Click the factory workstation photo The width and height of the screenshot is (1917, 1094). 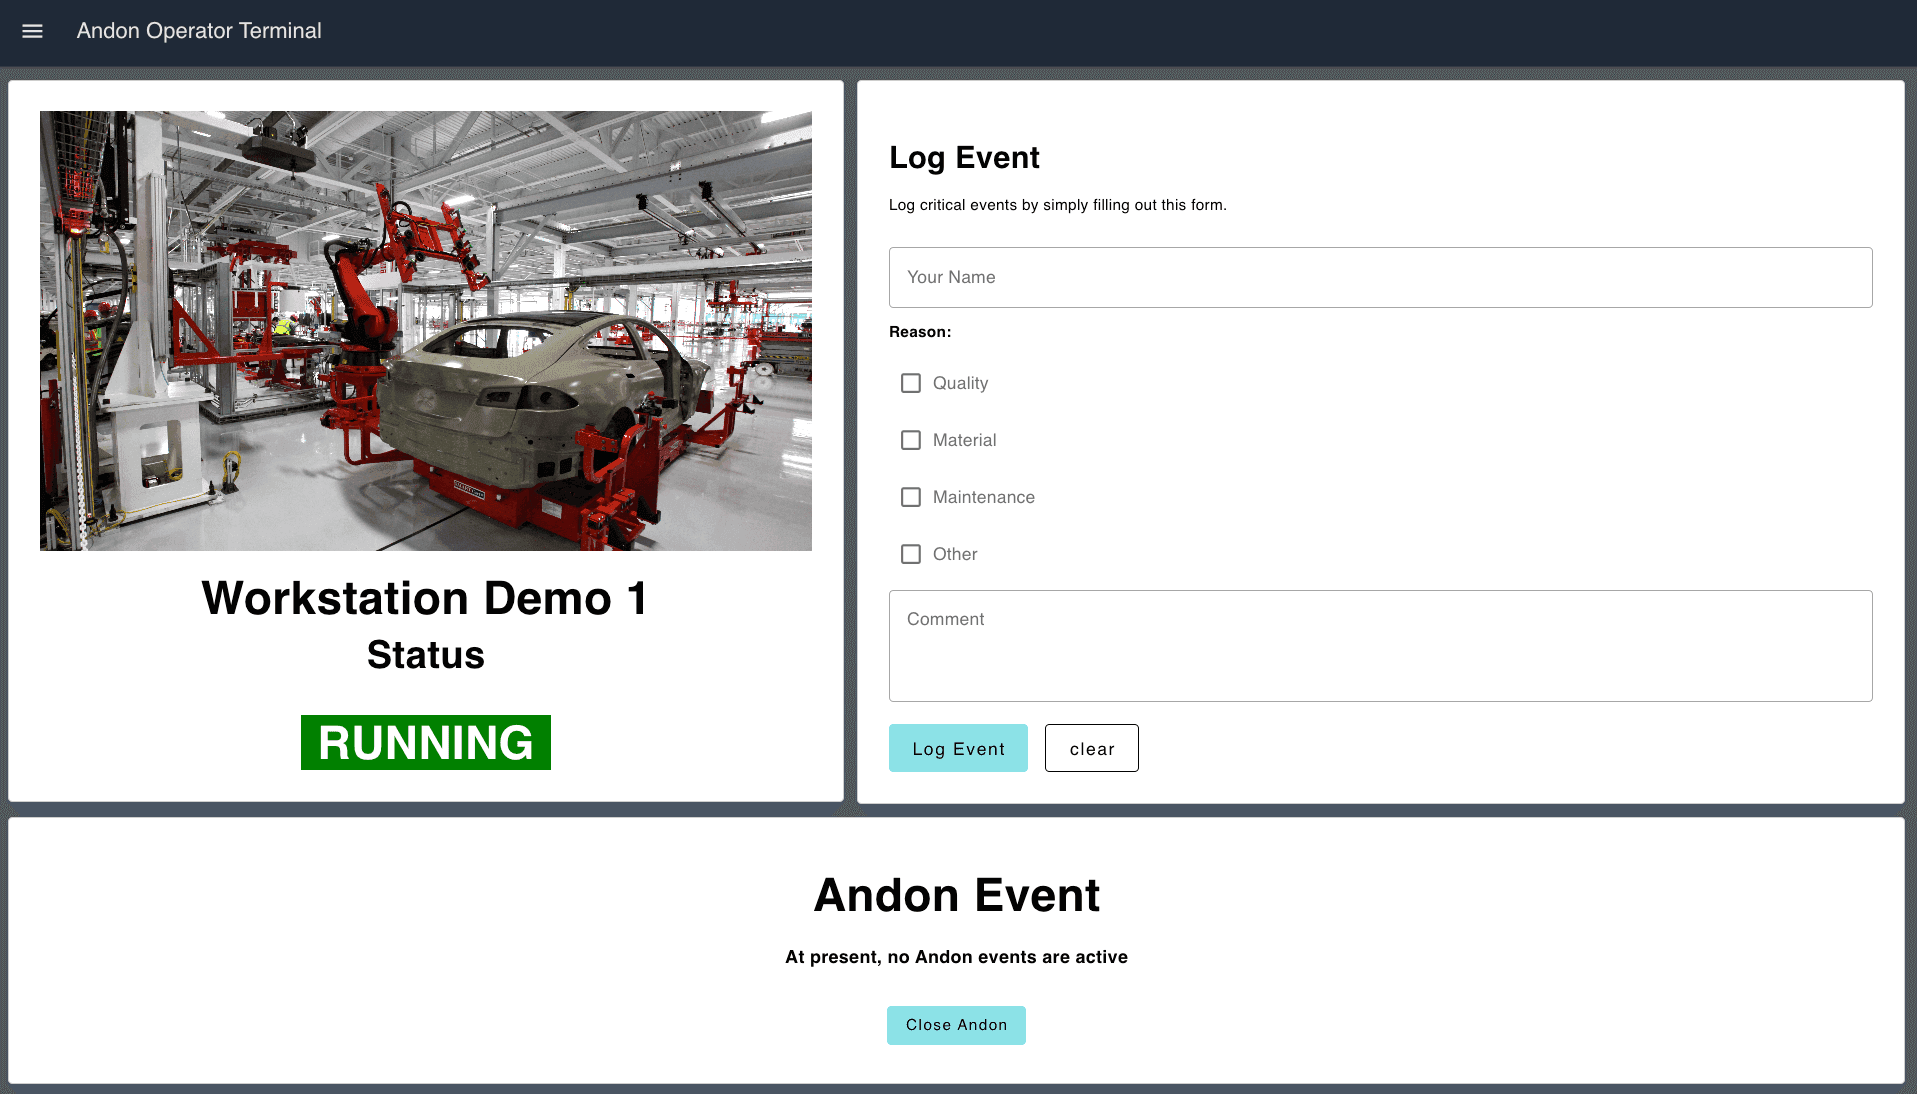coord(425,330)
